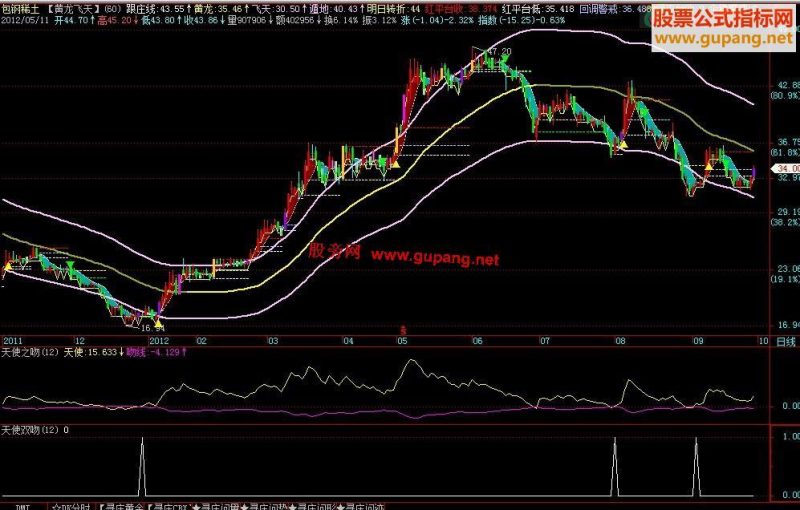This screenshot has height=510, width=800.
Task: Click the yellow buy triangle near the 16.94 low
Action: pyautogui.click(x=158, y=323)
